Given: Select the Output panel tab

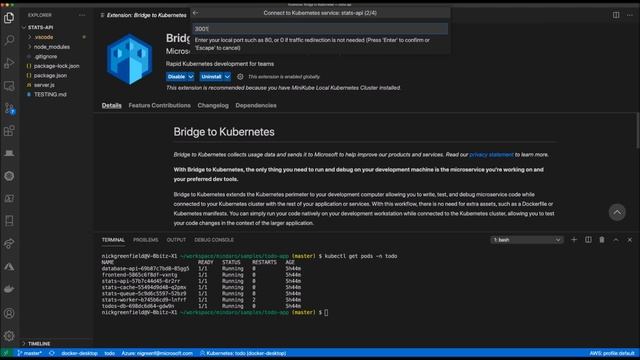Looking at the screenshot, I should pyautogui.click(x=176, y=240).
